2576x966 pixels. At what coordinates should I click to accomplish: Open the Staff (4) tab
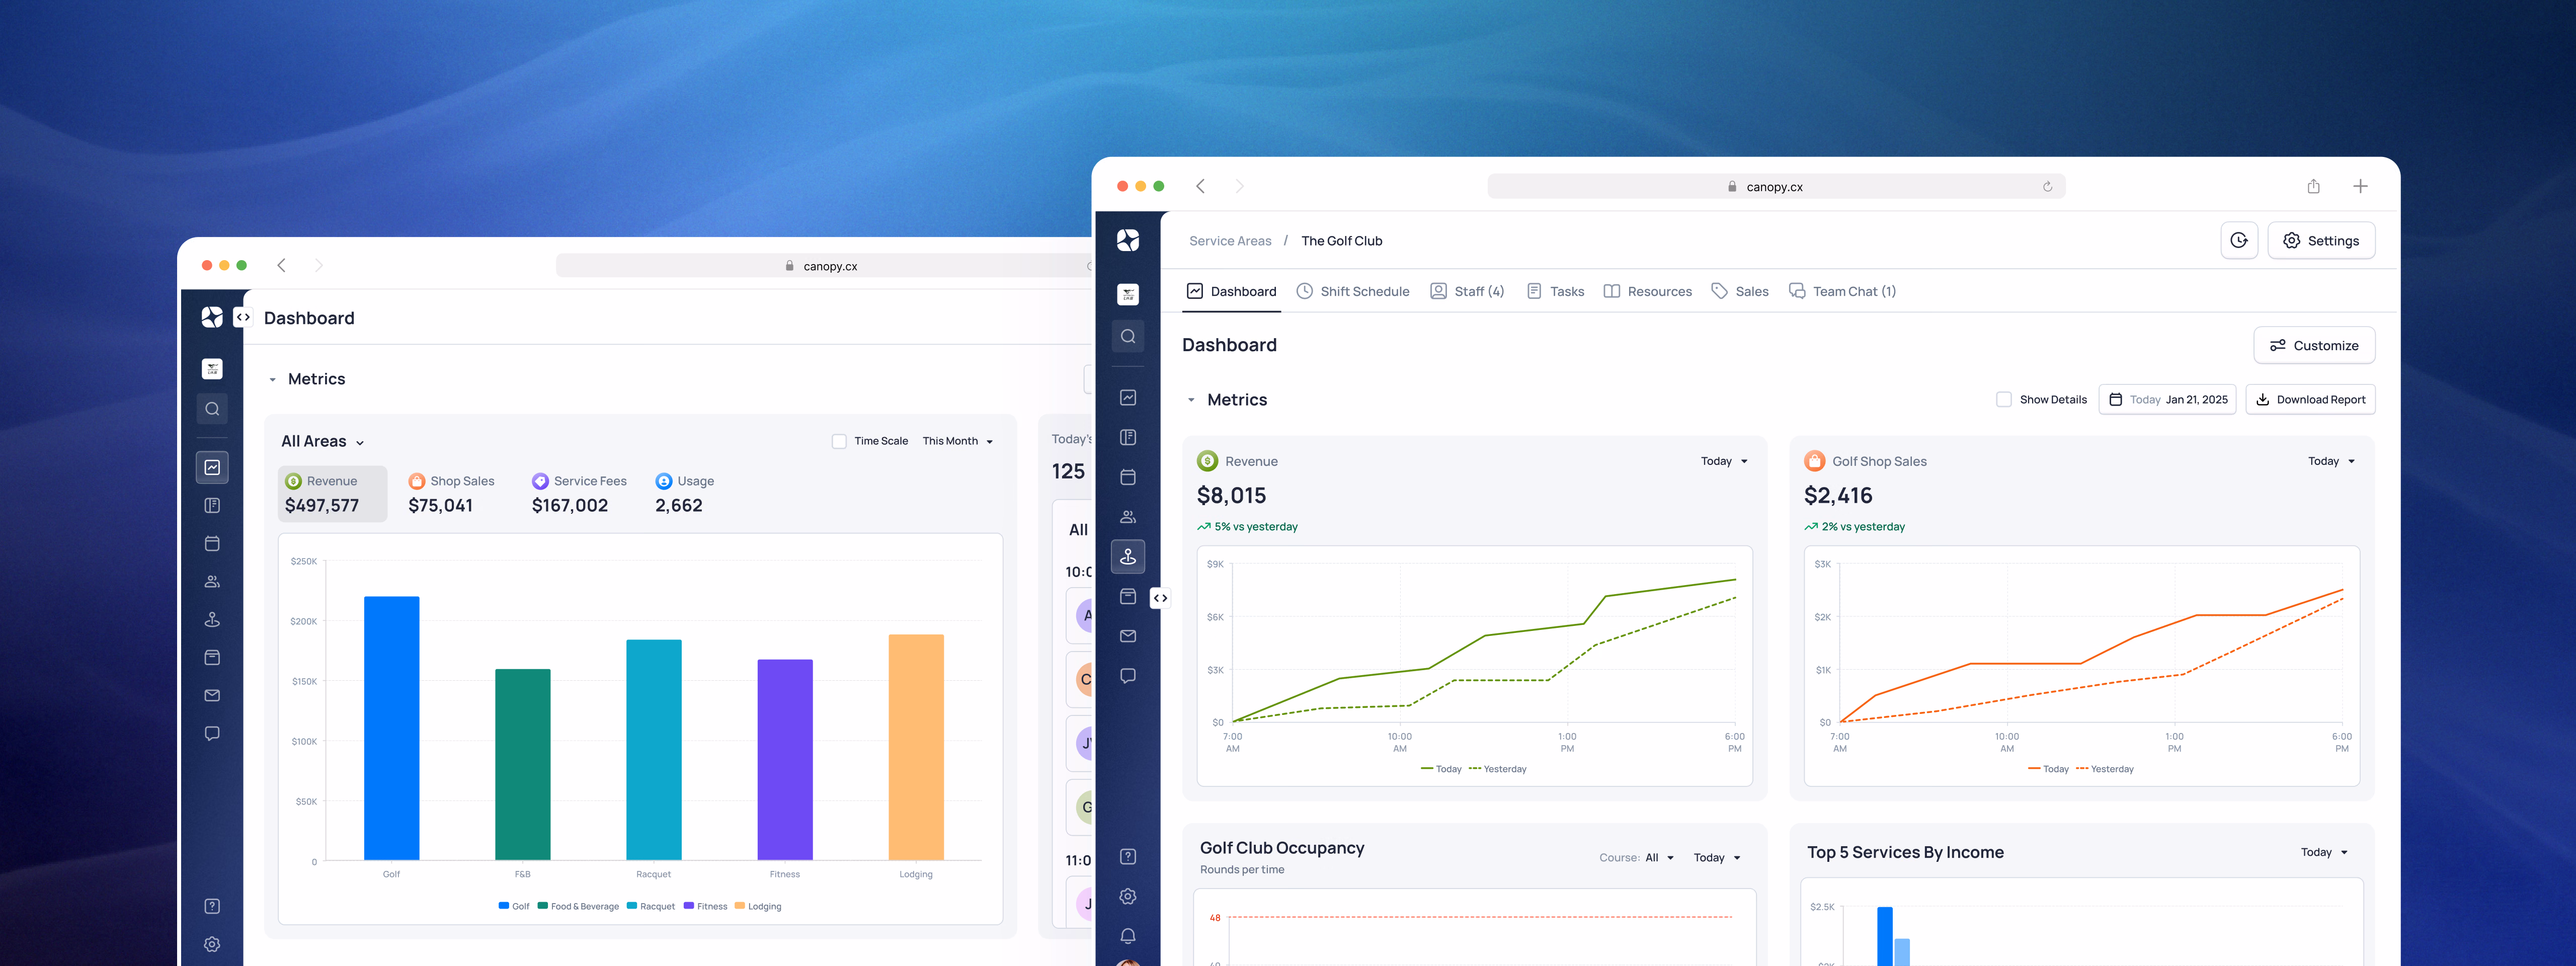1467,291
